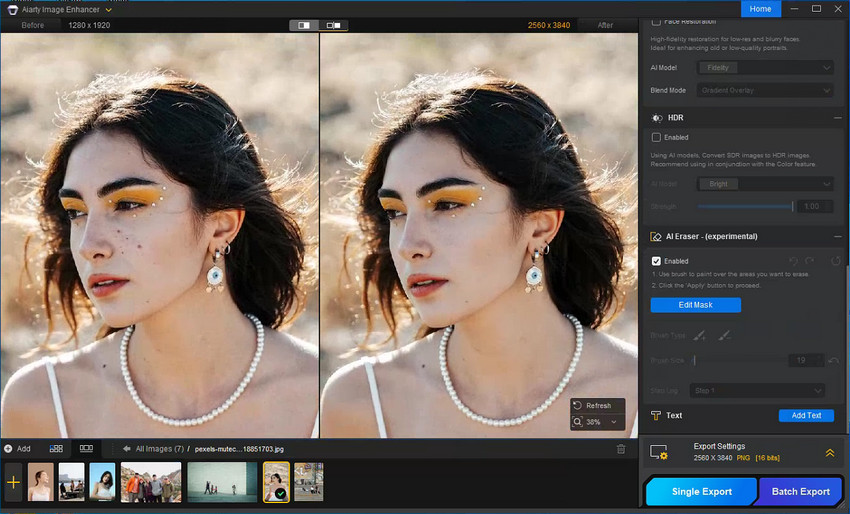850x514 pixels.
Task: Click the Batch Export button
Action: point(801,492)
